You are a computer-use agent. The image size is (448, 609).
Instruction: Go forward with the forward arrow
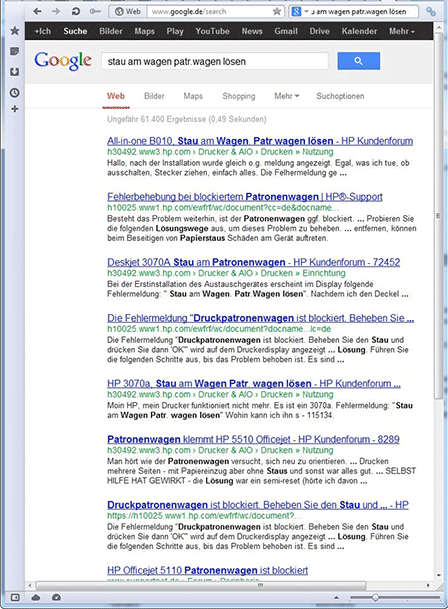pos(56,11)
